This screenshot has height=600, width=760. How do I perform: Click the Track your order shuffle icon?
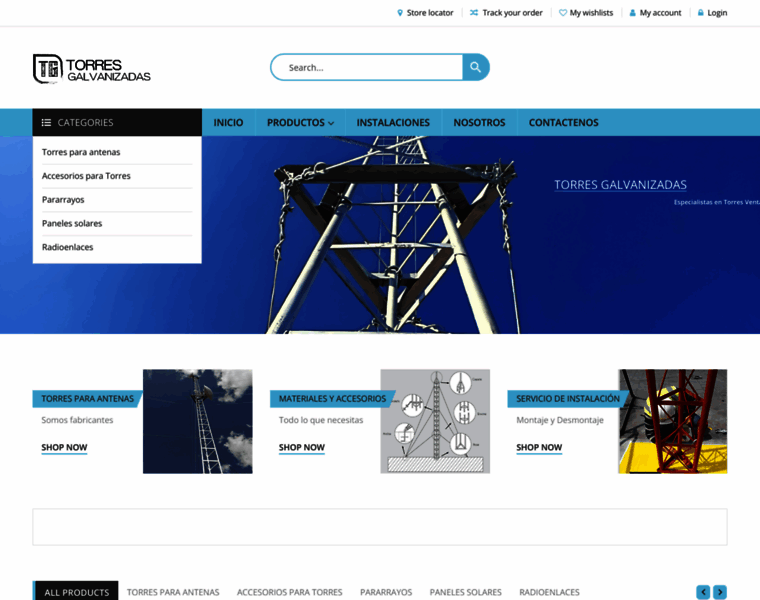tap(474, 13)
